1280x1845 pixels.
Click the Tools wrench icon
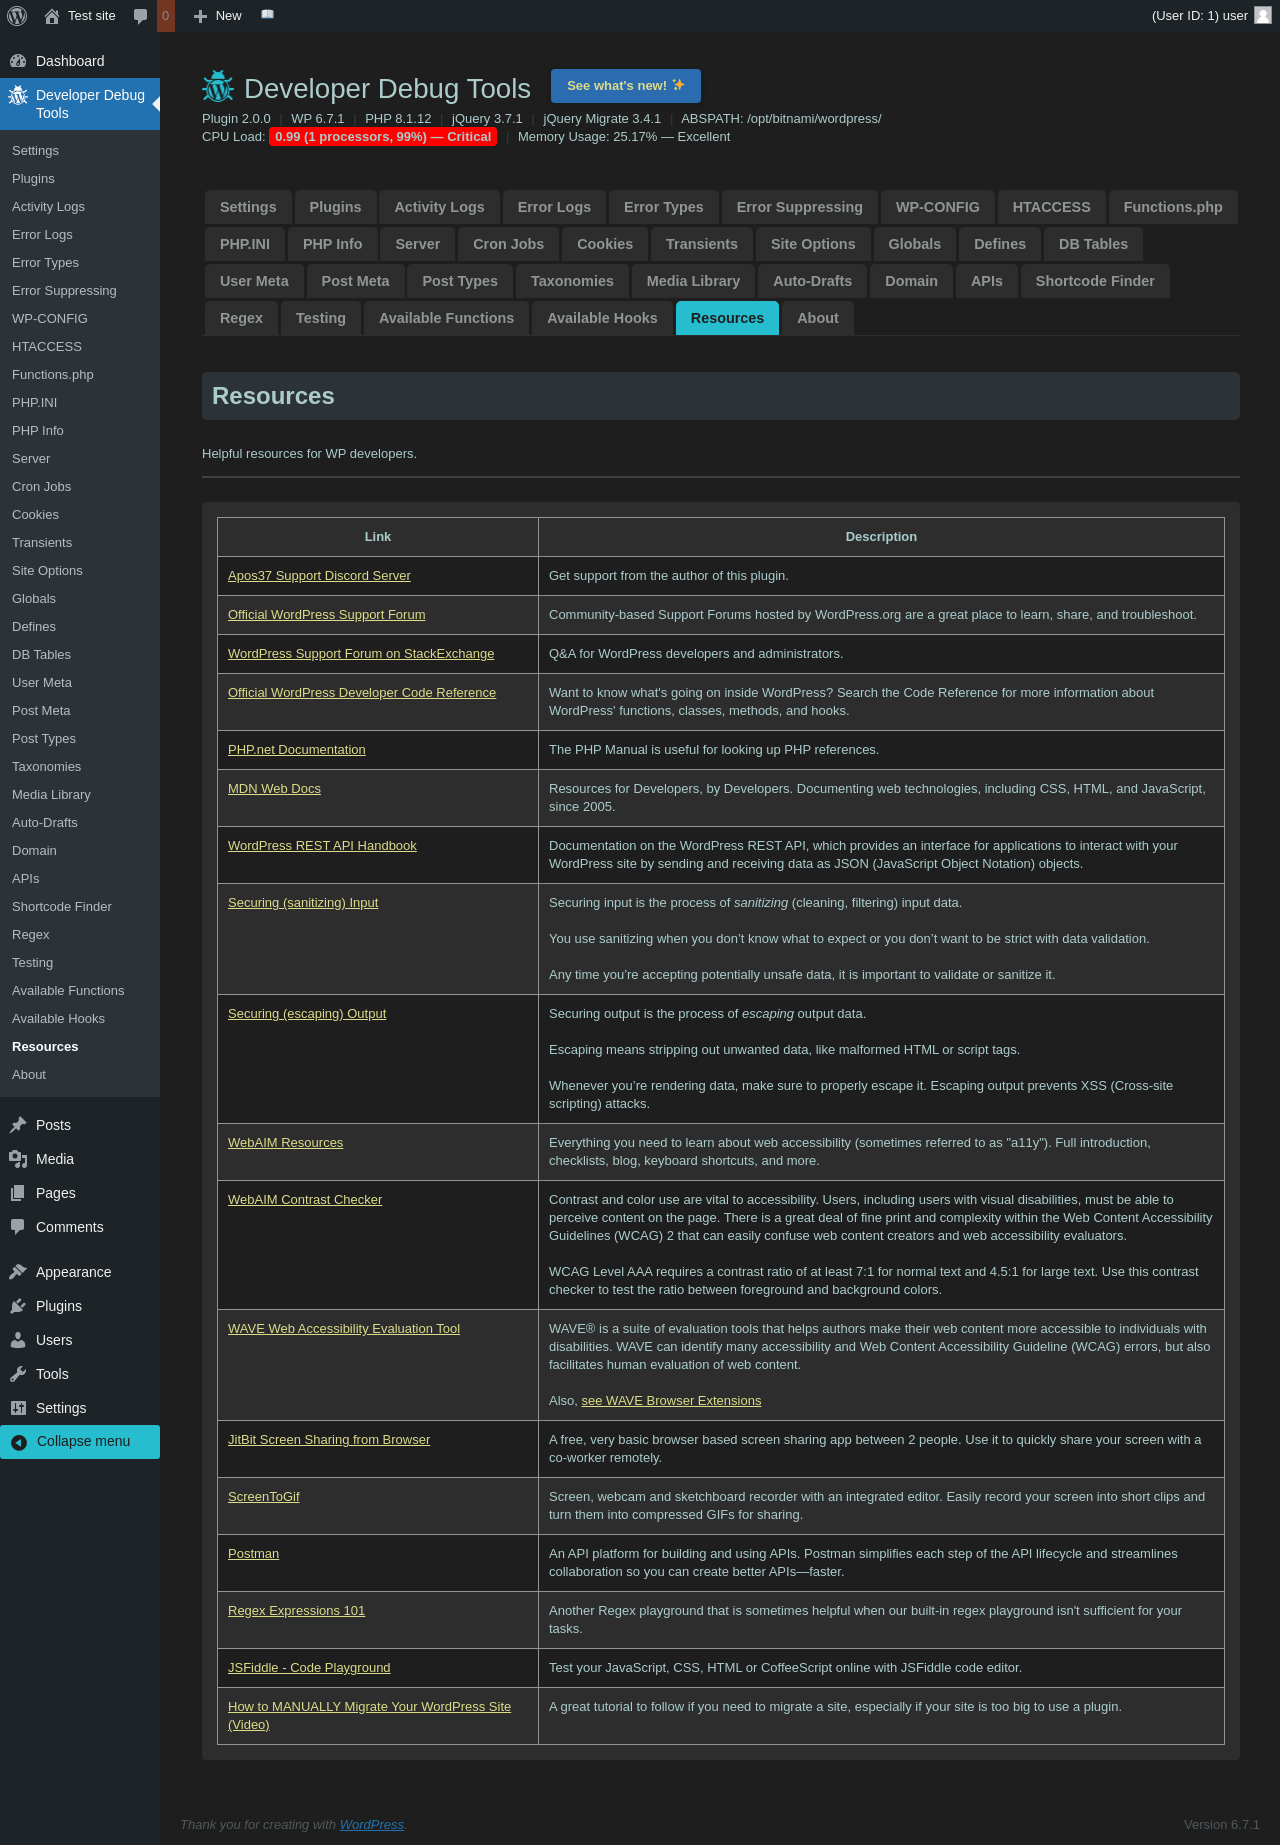coord(18,1374)
